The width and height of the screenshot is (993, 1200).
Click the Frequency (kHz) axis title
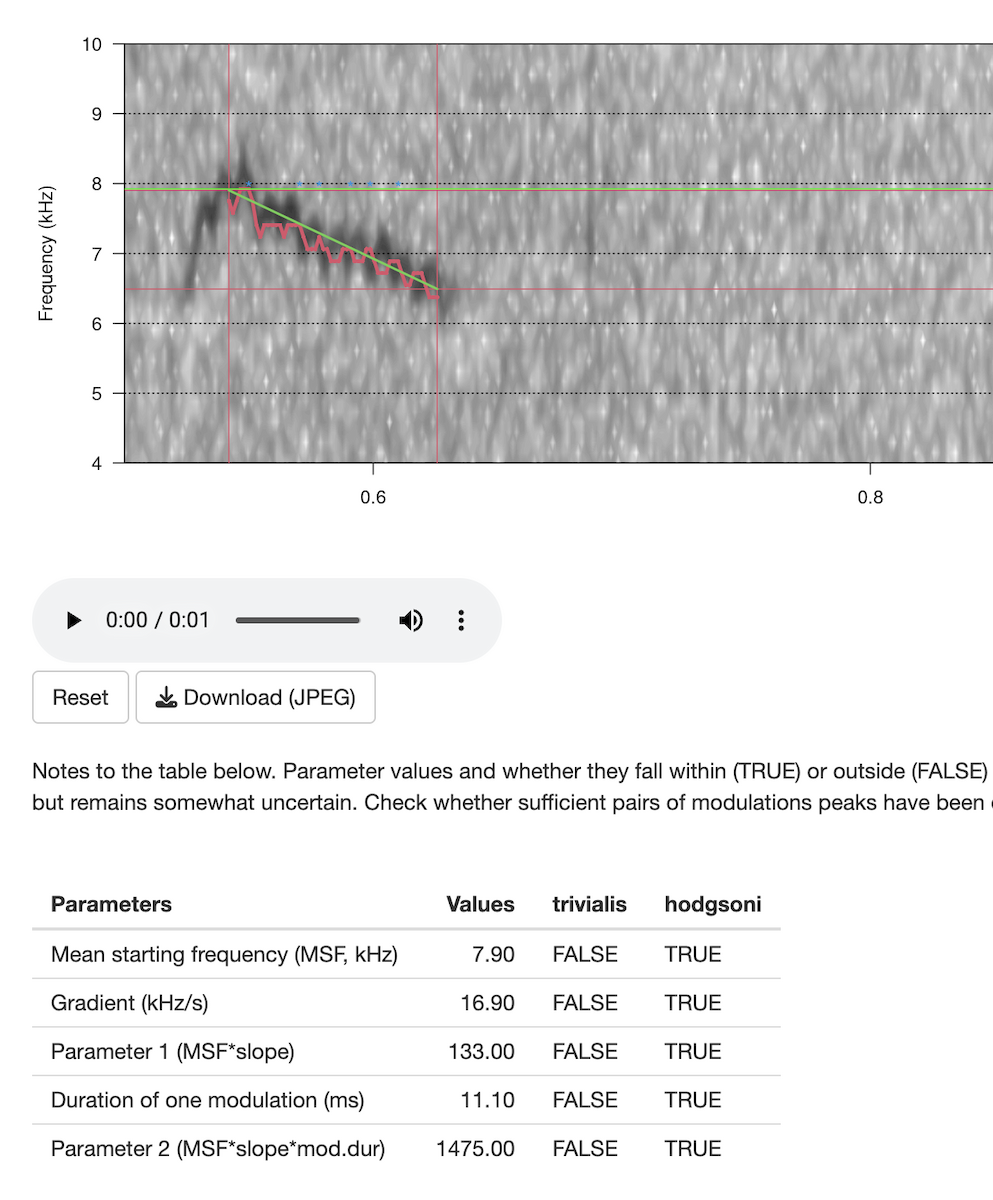tap(45, 253)
